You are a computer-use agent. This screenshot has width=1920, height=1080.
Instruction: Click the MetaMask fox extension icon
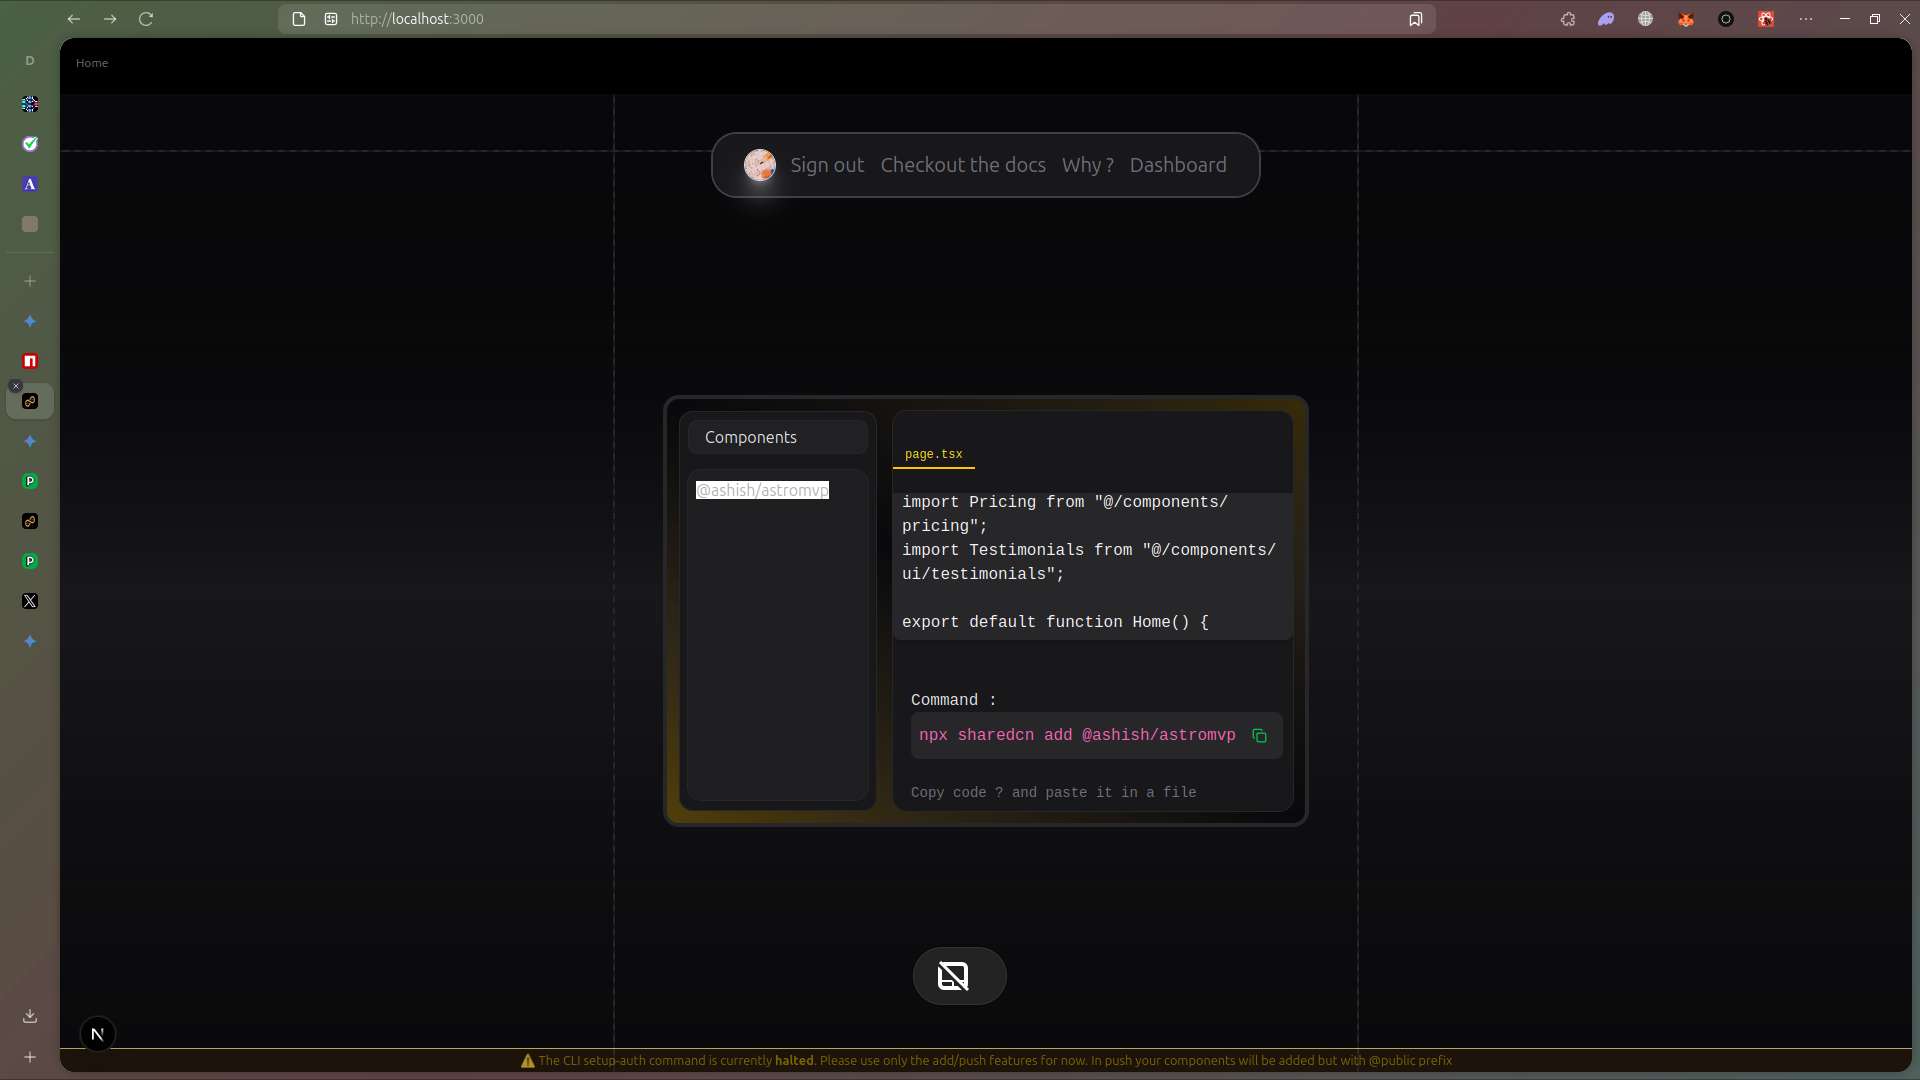[x=1686, y=19]
